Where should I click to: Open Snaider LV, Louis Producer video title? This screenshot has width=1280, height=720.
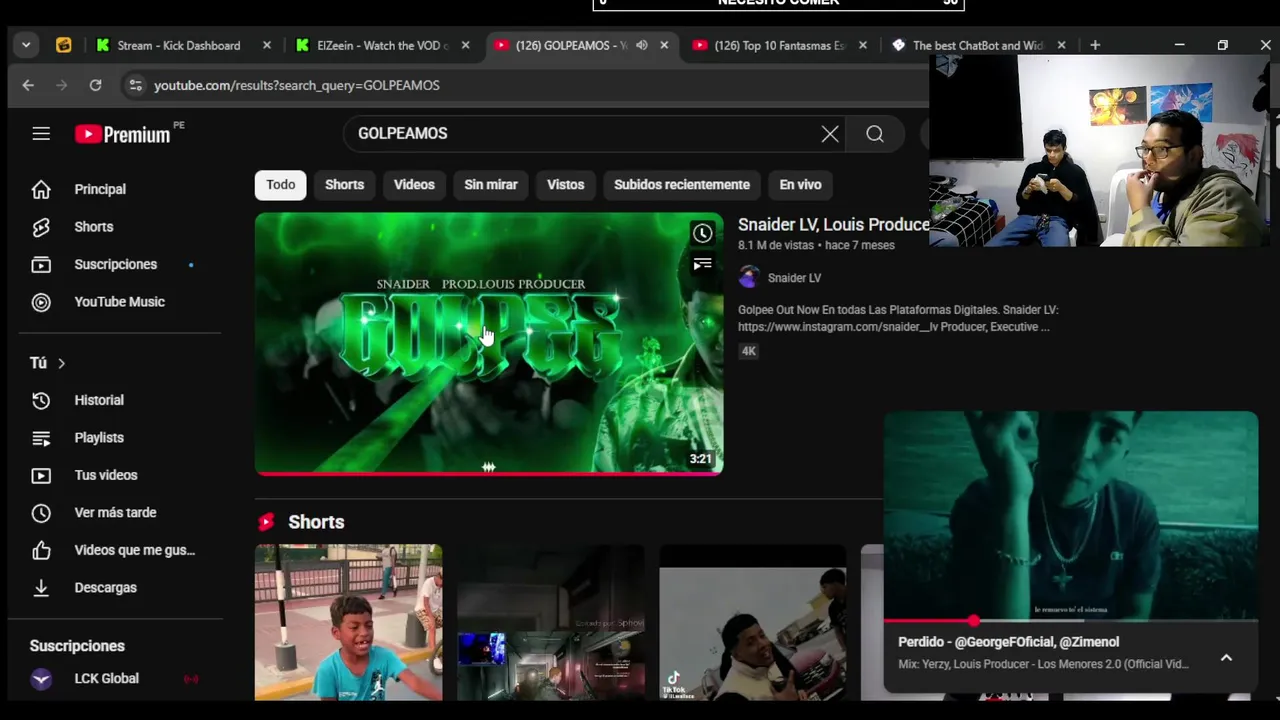tap(834, 225)
